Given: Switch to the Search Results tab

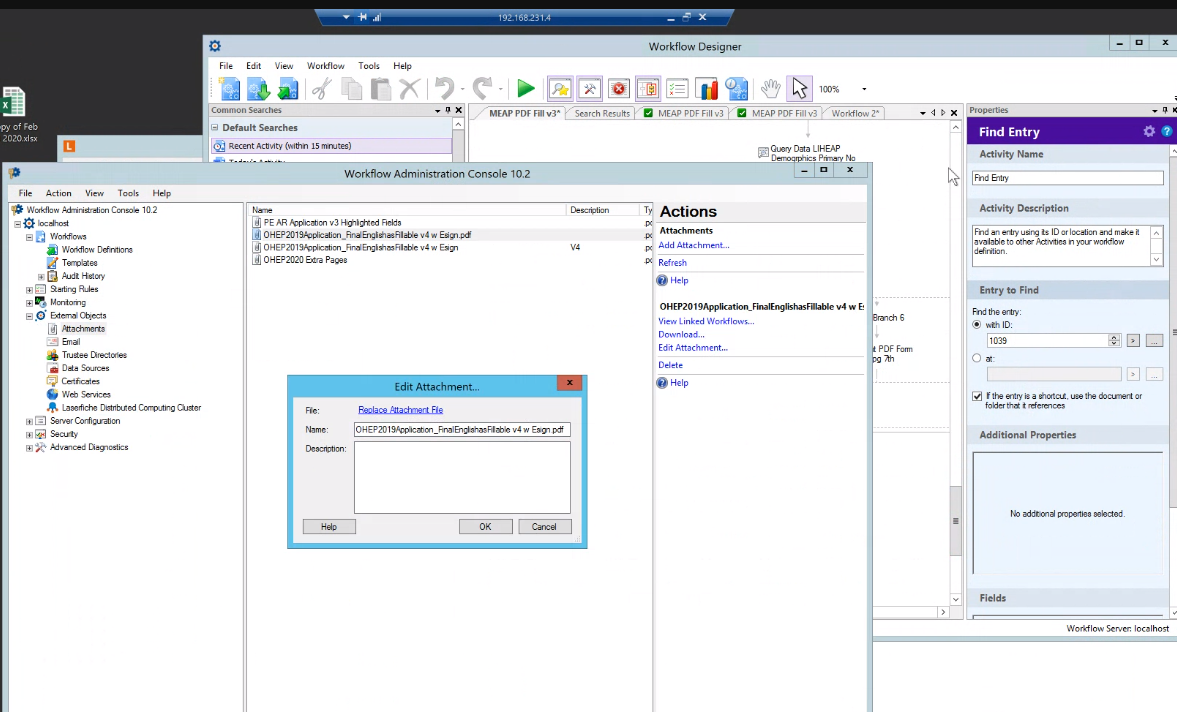Looking at the screenshot, I should [602, 113].
